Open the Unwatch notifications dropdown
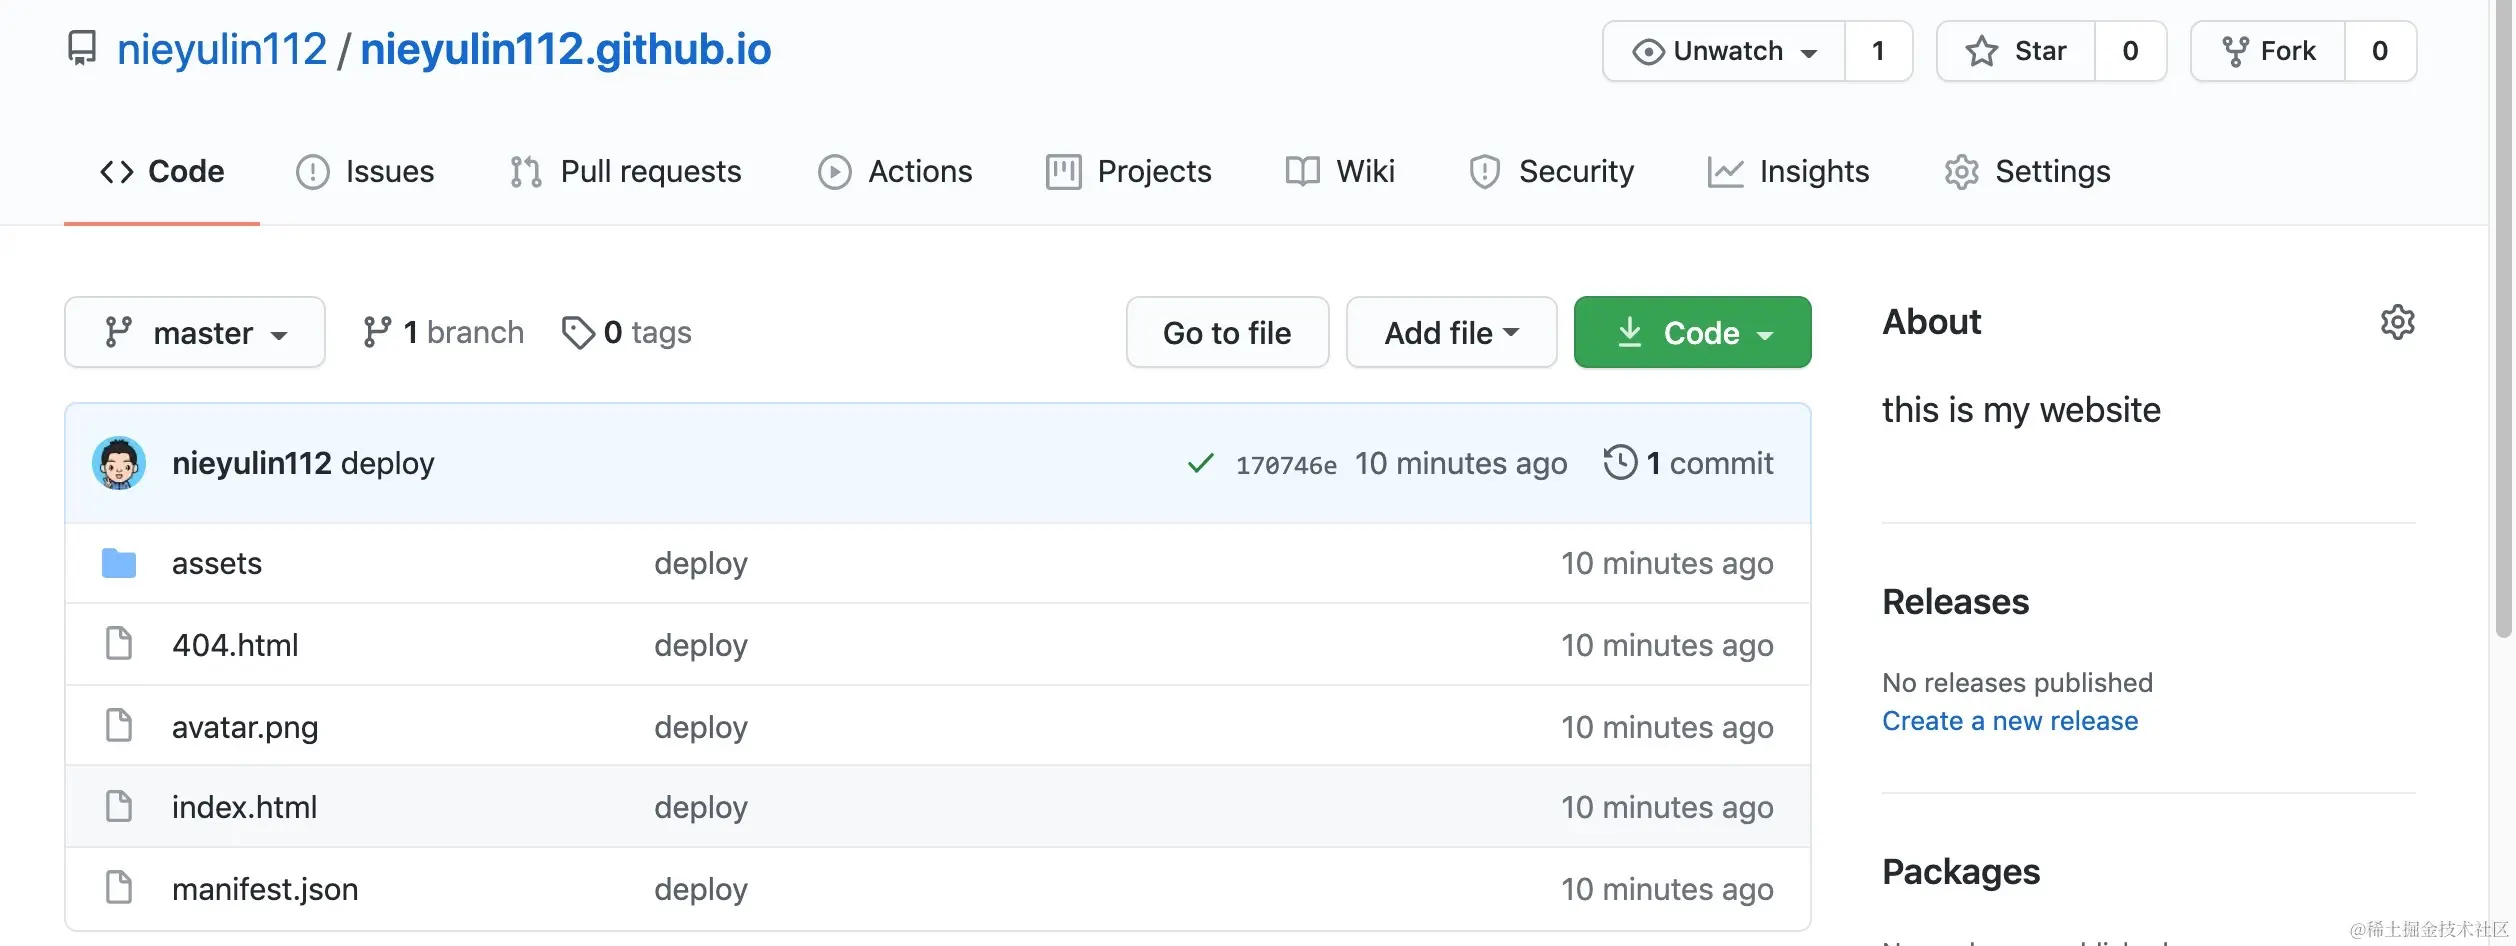This screenshot has height=946, width=2516. click(1724, 51)
